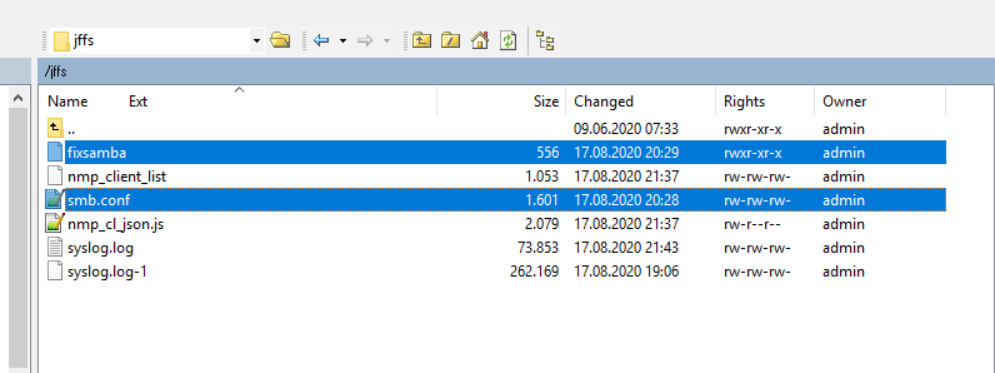Image resolution: width=995 pixels, height=373 pixels.
Task: Click the parent folder up icon
Action: 55,129
